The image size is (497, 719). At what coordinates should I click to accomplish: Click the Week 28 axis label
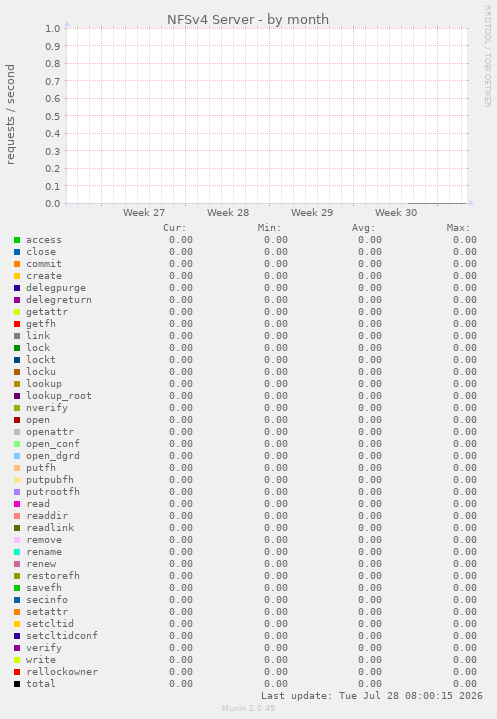[x=228, y=213]
